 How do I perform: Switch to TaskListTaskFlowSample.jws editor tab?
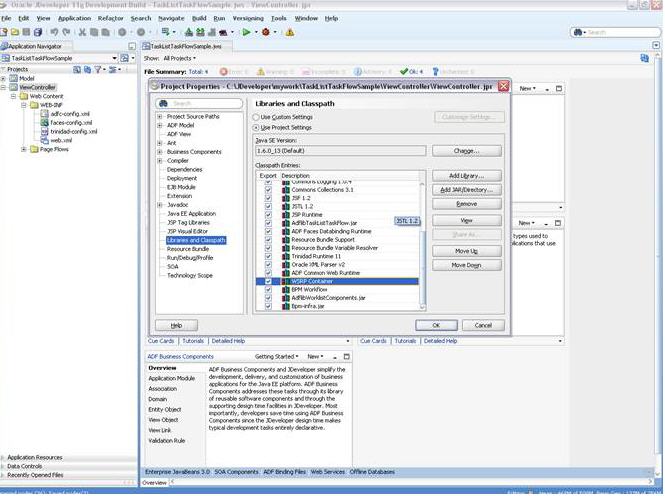pos(186,46)
